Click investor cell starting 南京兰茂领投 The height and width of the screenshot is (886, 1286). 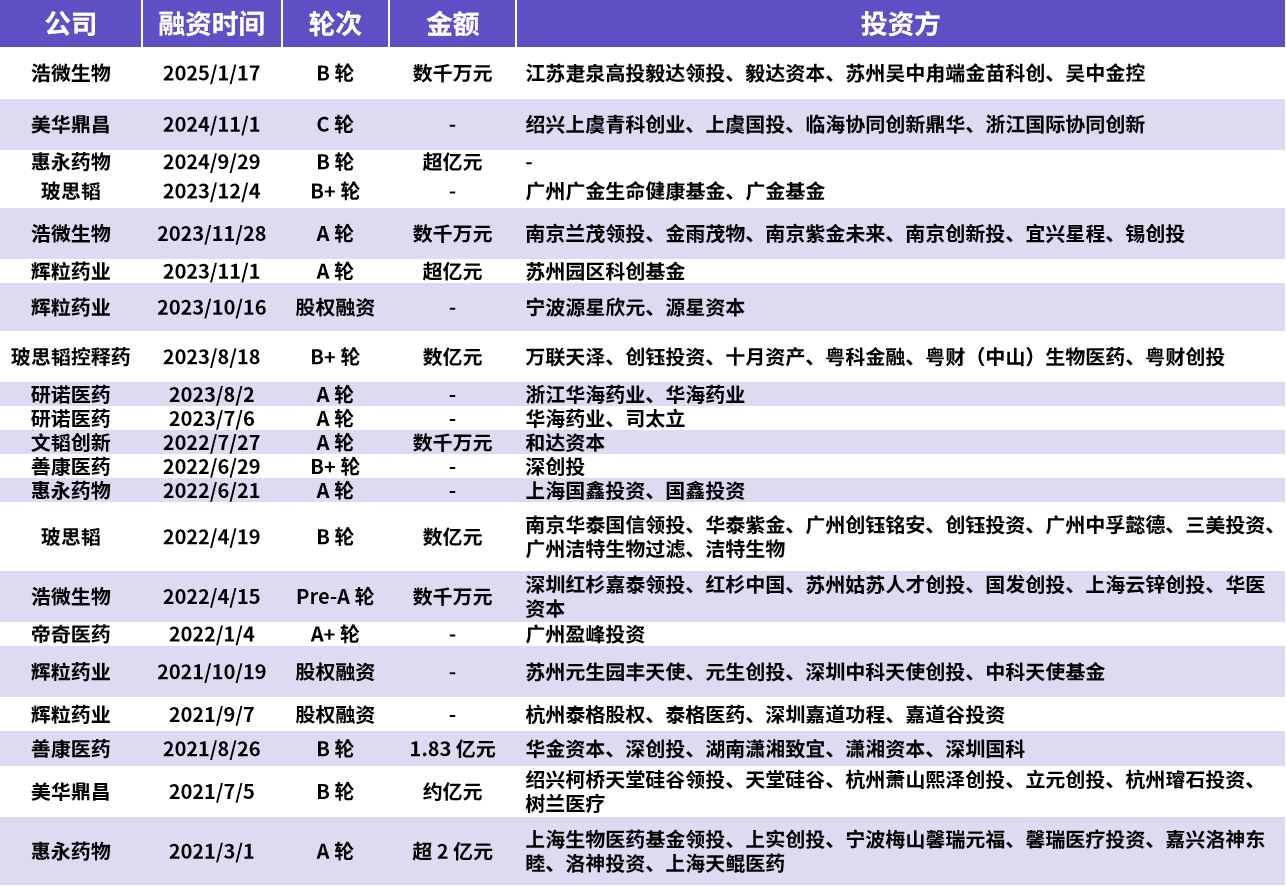coord(855,234)
